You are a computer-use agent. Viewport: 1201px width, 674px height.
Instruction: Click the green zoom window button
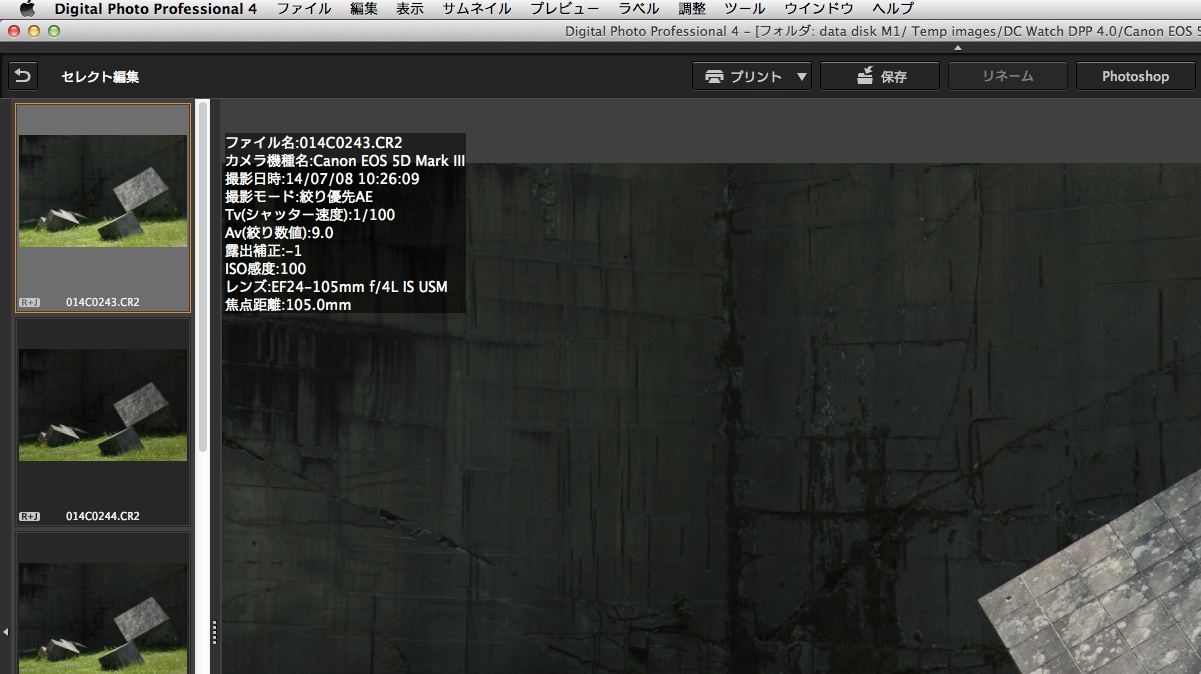click(x=54, y=31)
